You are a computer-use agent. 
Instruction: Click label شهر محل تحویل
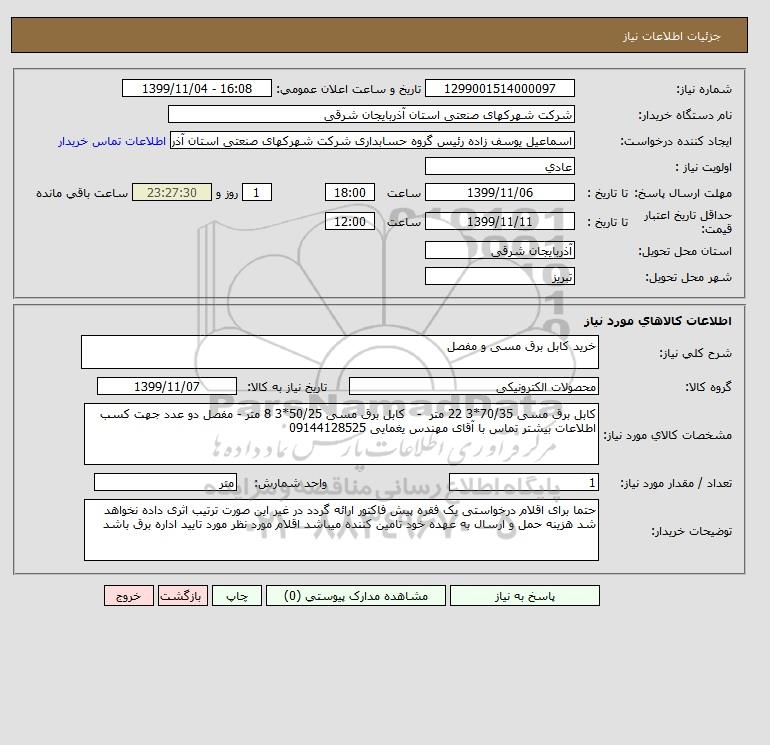click(688, 277)
